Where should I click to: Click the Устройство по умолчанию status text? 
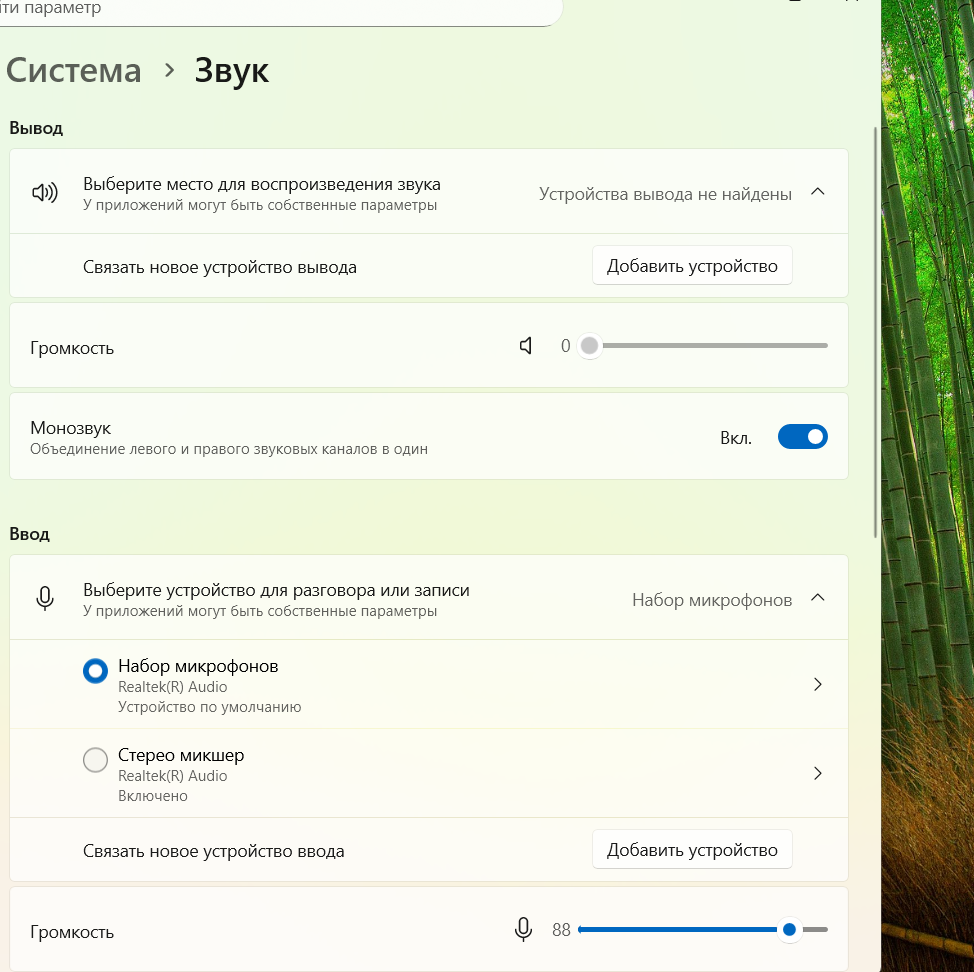(x=209, y=707)
